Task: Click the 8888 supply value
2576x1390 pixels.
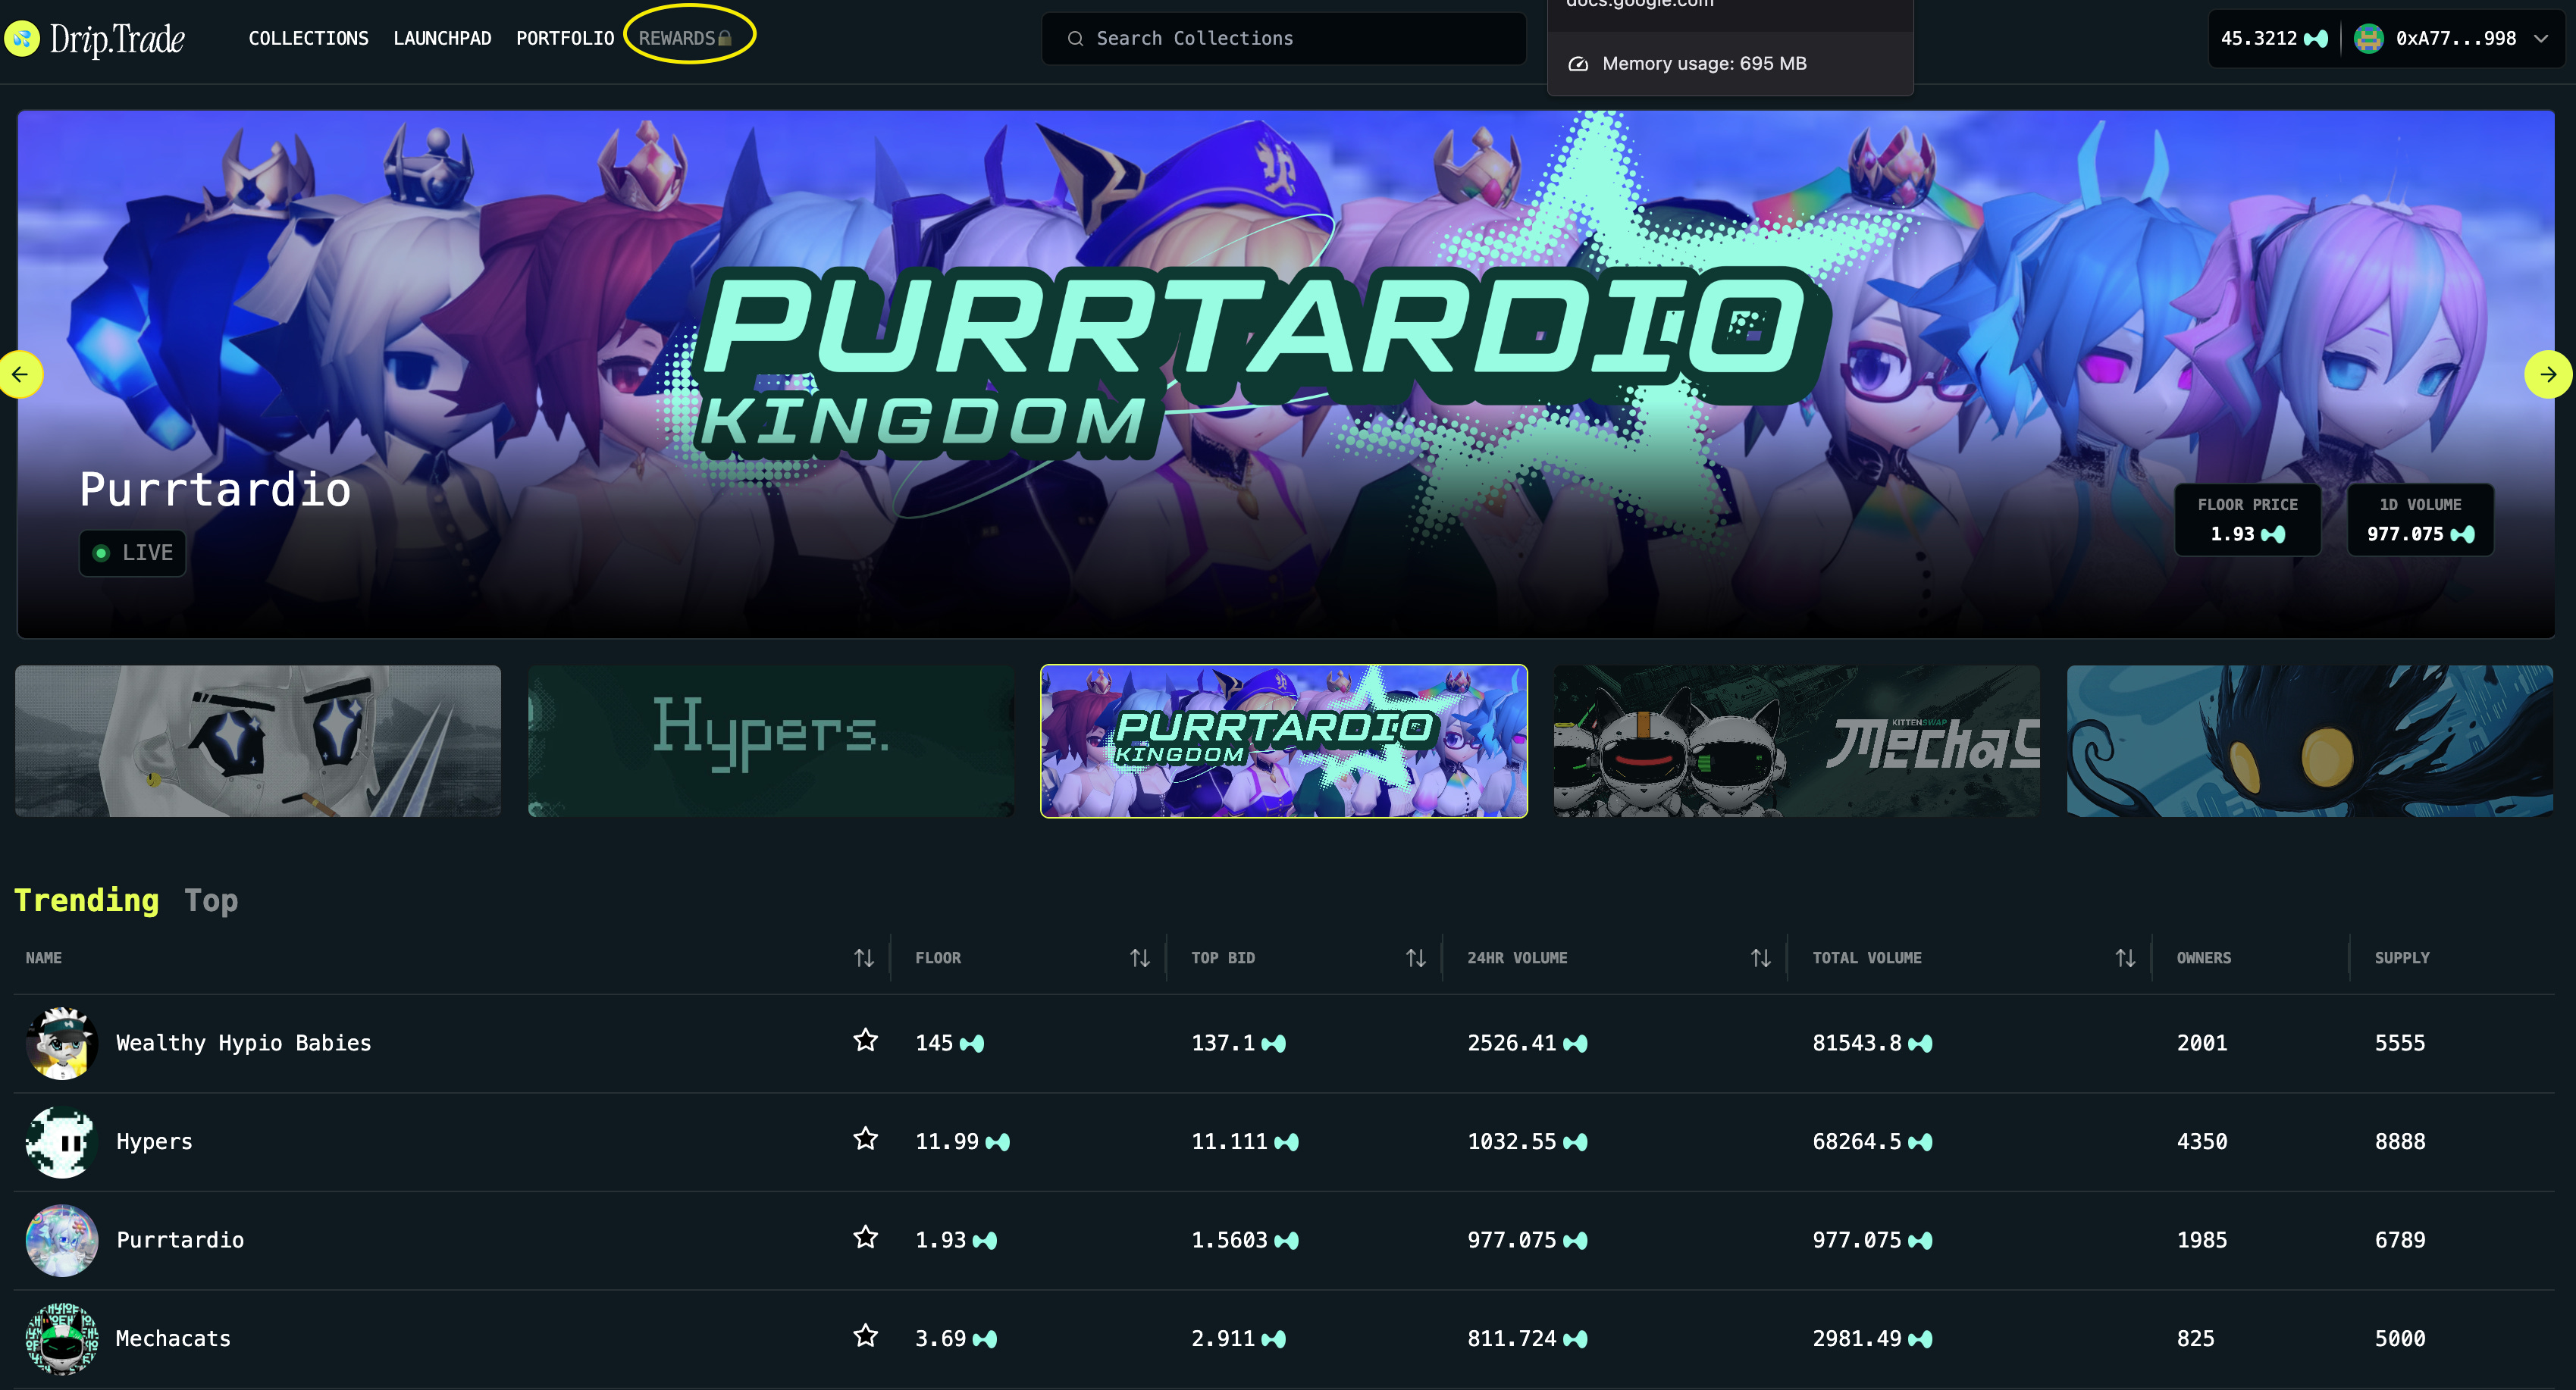Action: [2400, 1142]
